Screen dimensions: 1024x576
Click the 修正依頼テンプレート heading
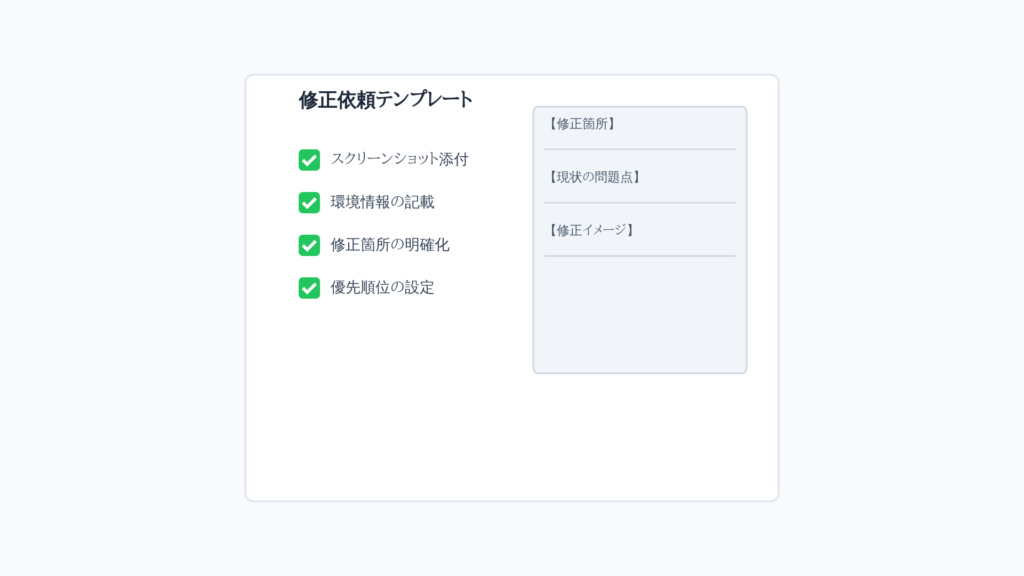pyautogui.click(x=385, y=100)
